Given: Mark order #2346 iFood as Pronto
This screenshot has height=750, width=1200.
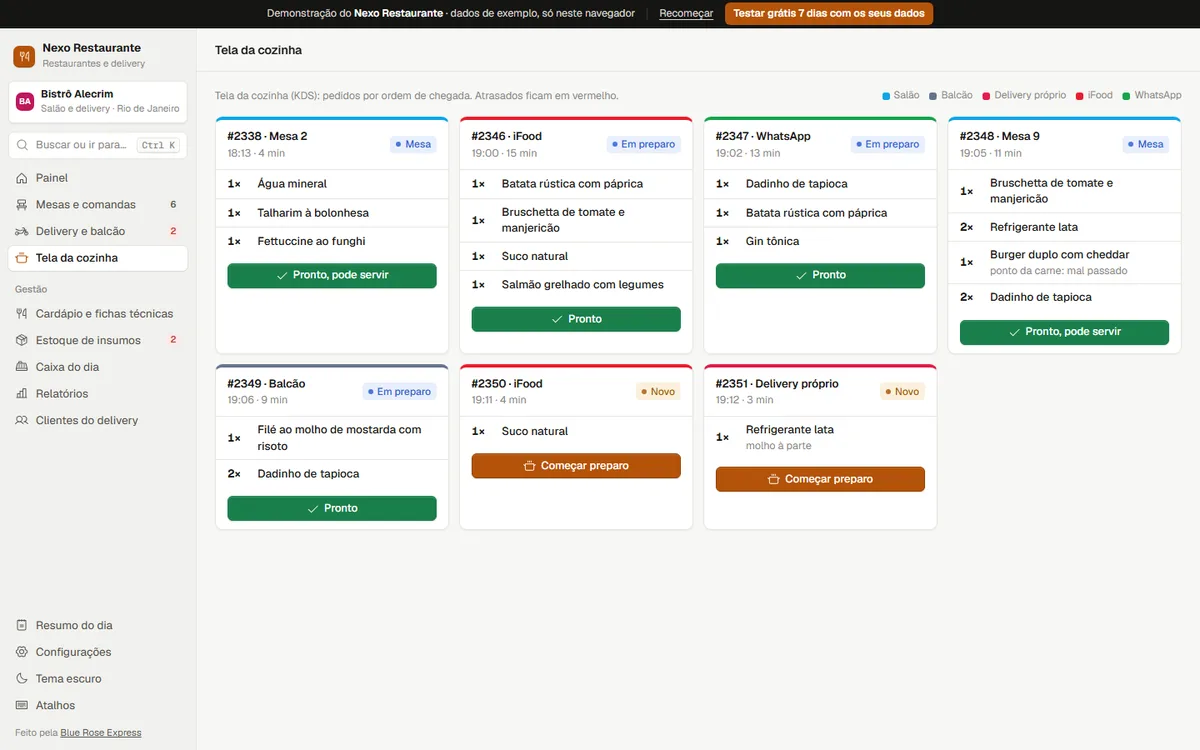Looking at the screenshot, I should [576, 319].
